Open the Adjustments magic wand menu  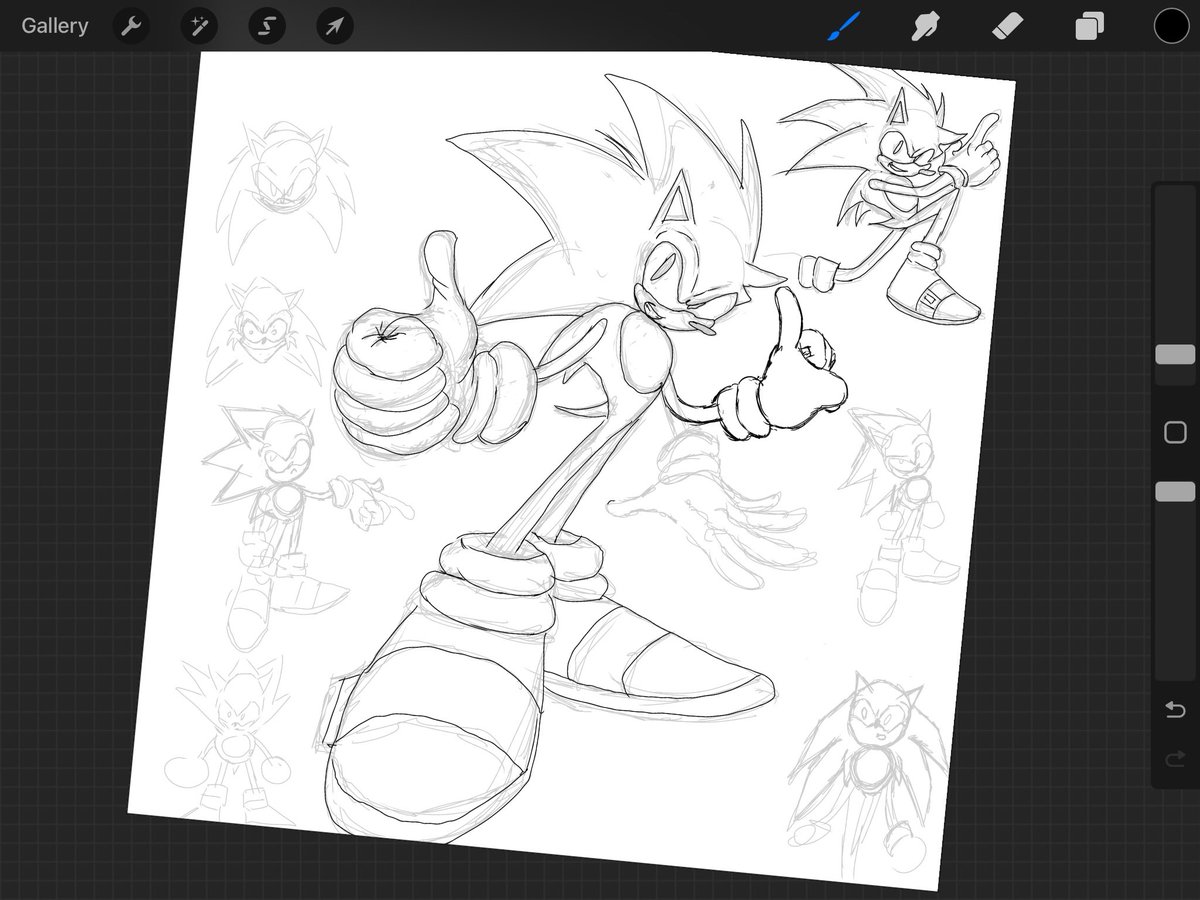tap(199, 26)
